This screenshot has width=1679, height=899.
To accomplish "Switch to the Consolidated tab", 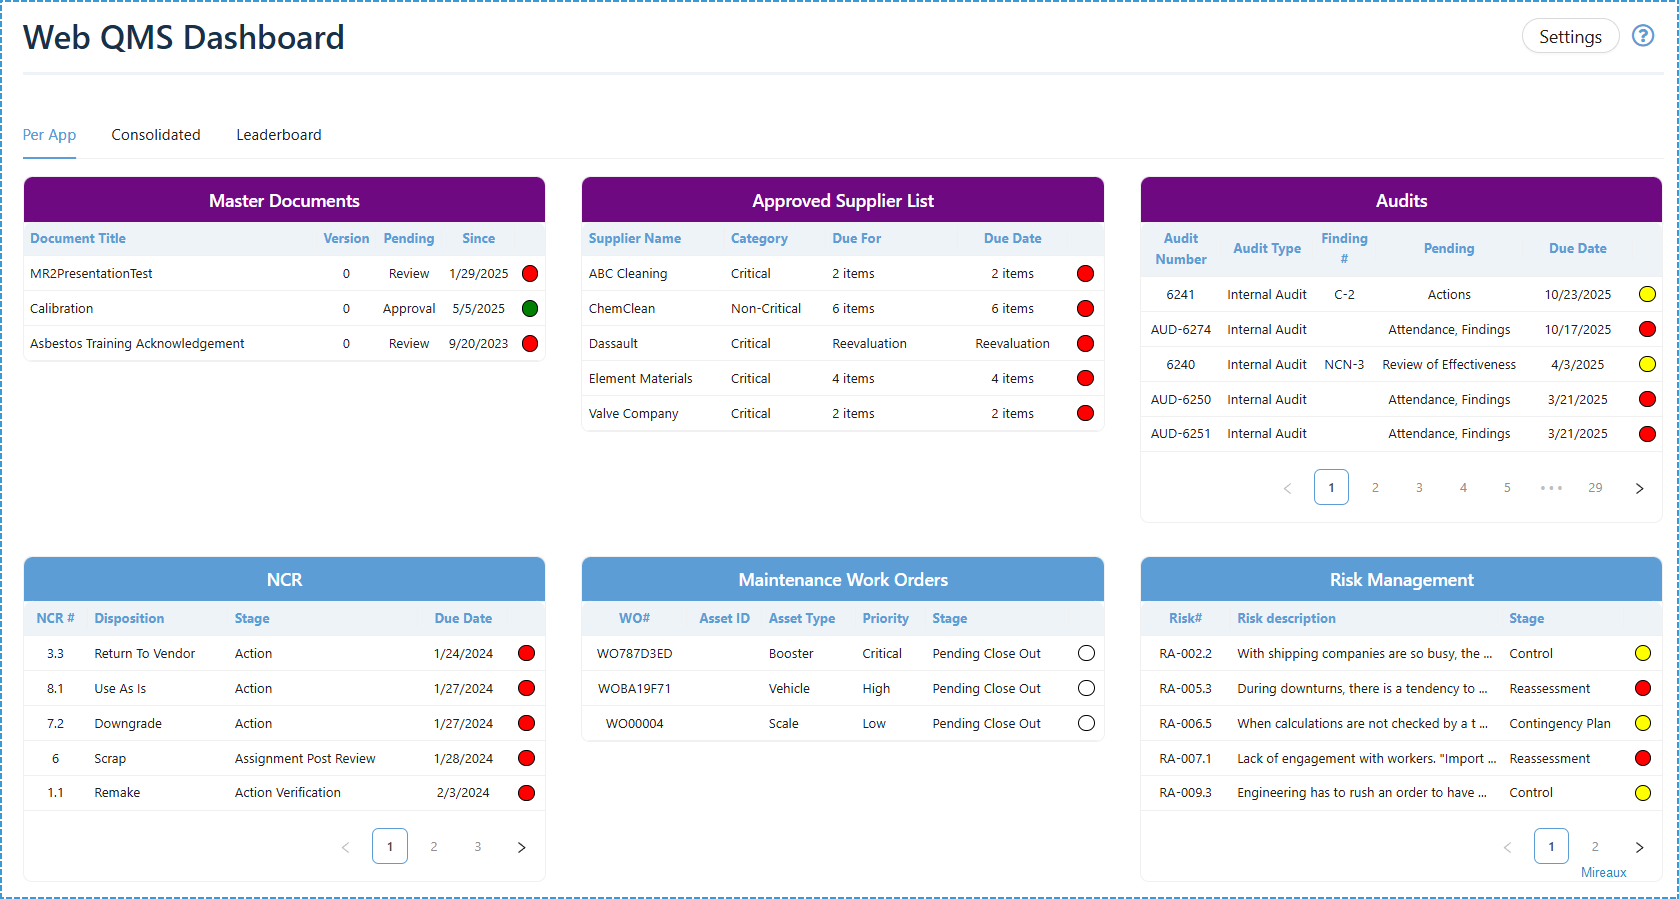I will click(x=156, y=135).
